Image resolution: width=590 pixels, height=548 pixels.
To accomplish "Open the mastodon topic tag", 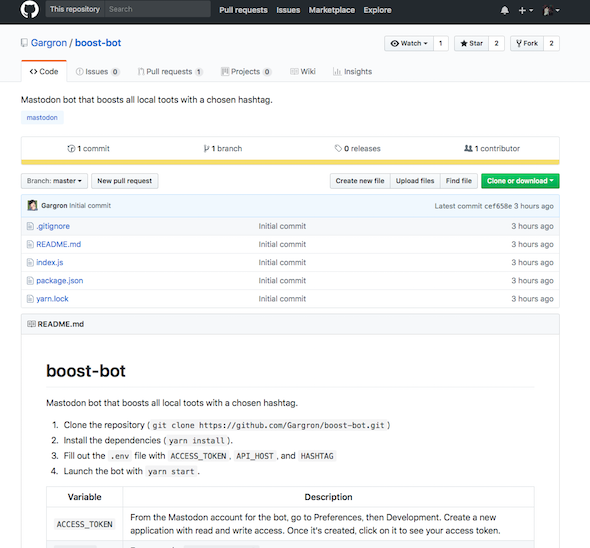I will pos(42,117).
